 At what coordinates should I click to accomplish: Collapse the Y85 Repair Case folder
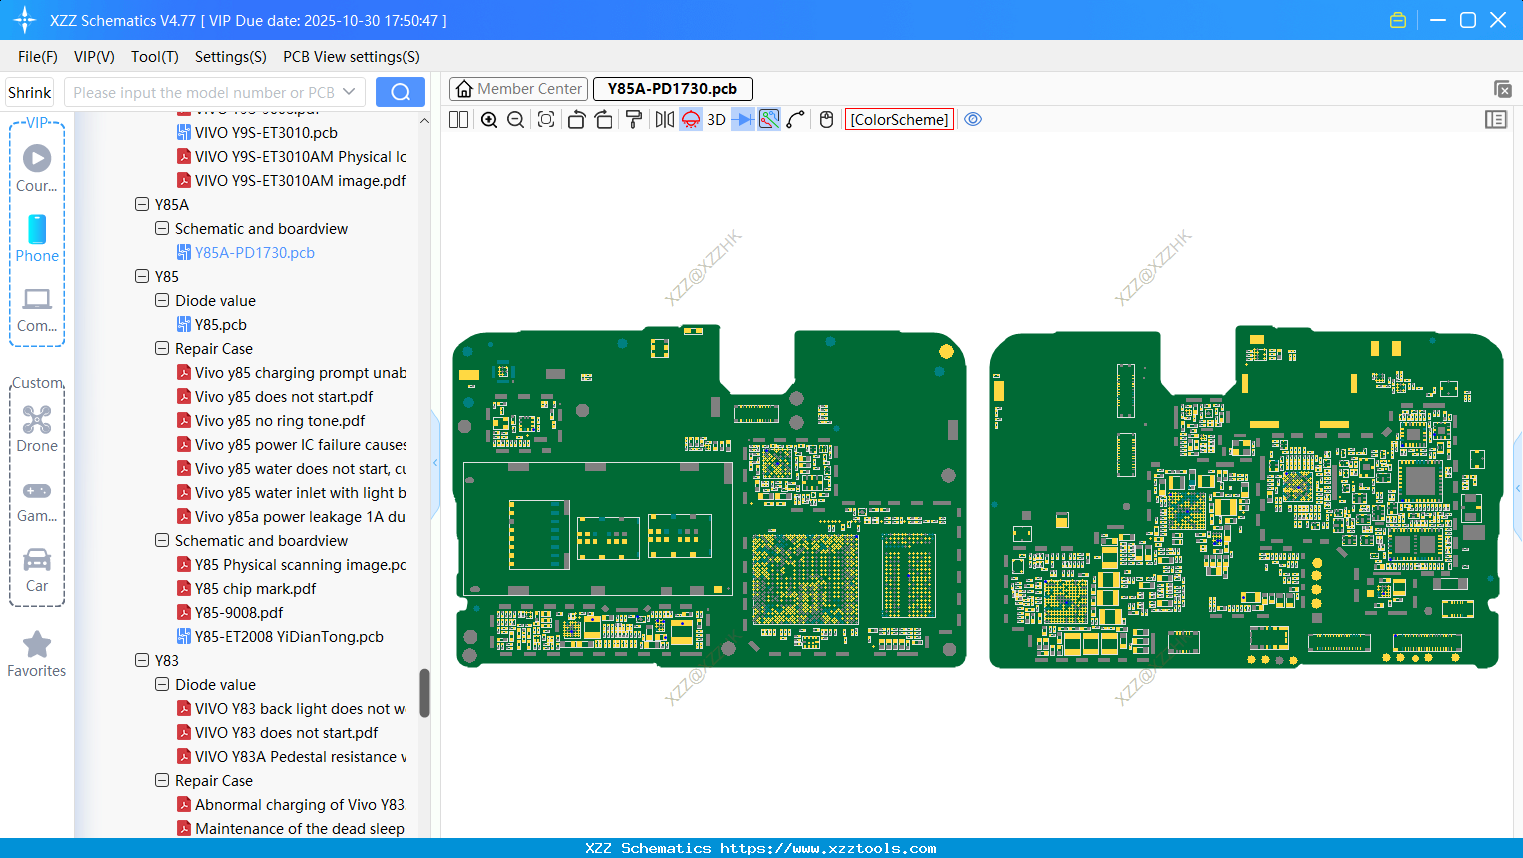(x=162, y=349)
